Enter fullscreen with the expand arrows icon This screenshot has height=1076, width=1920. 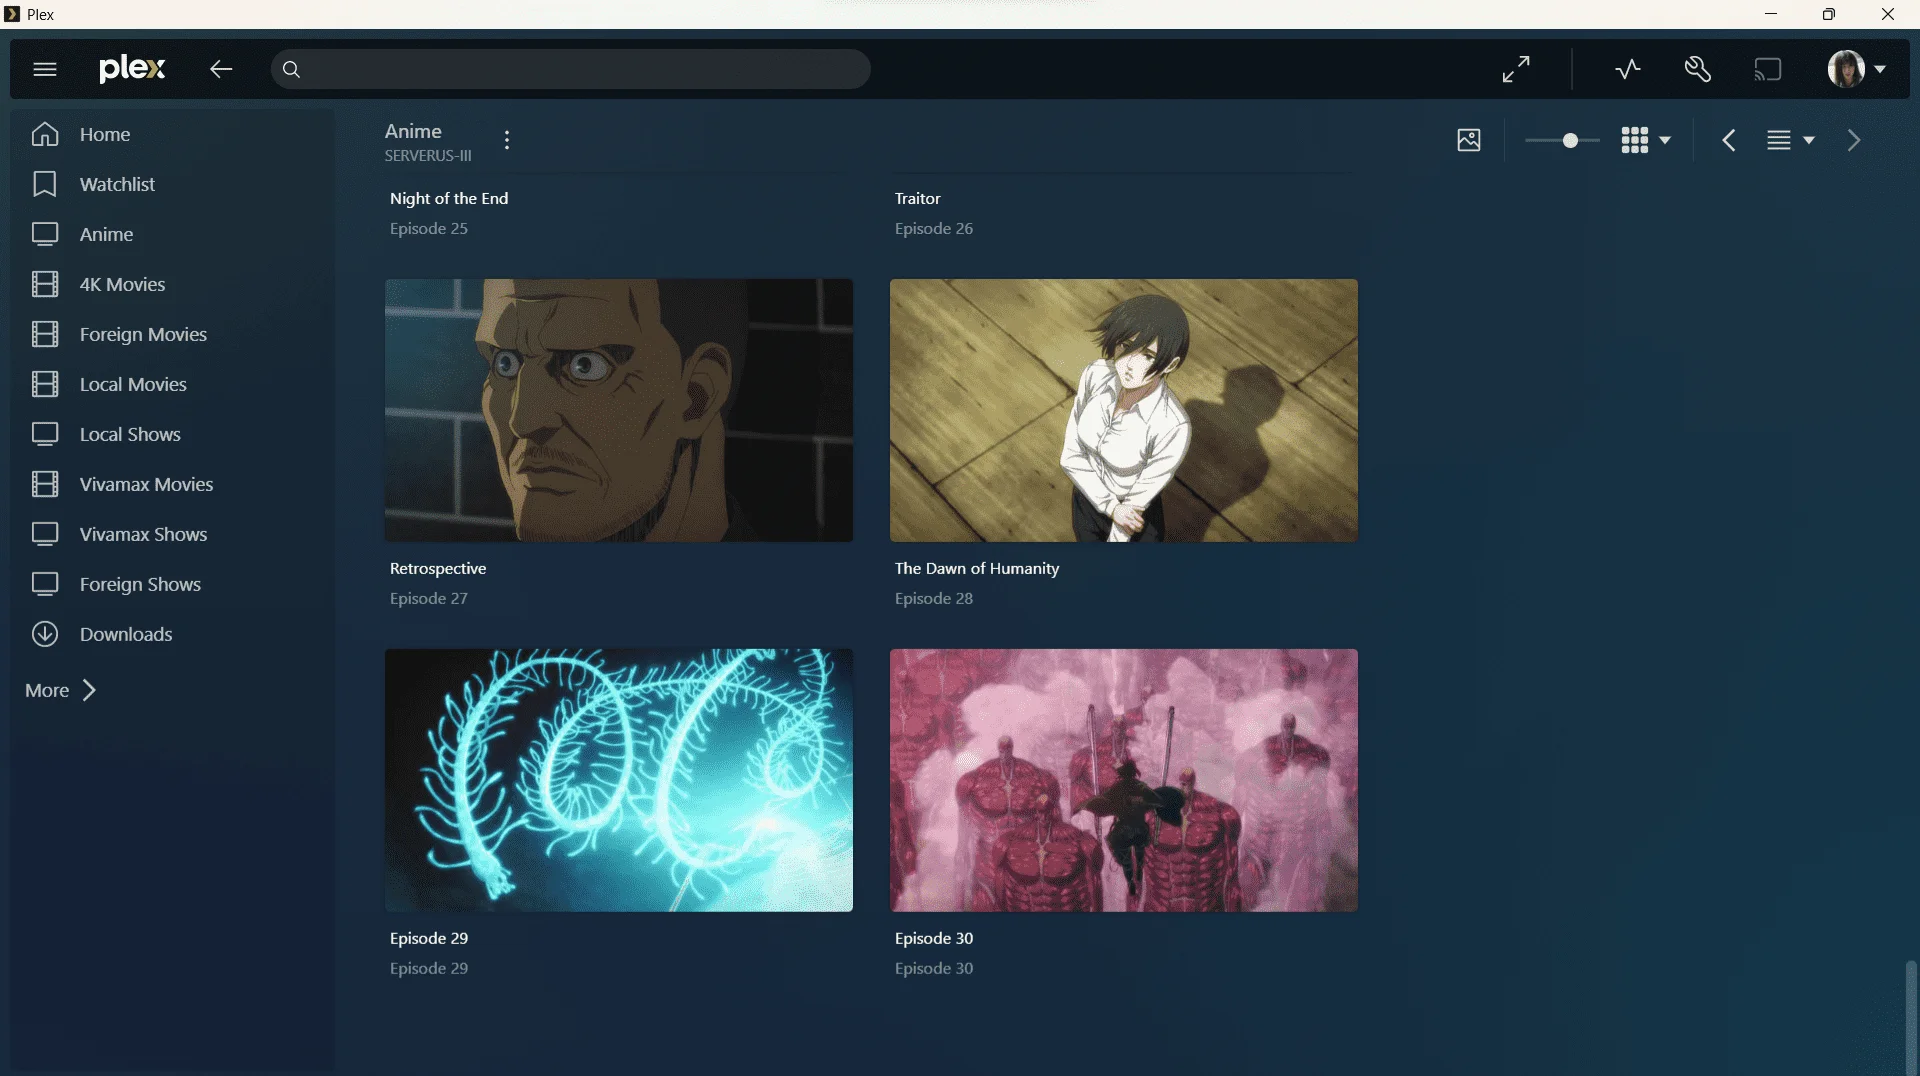(1516, 69)
